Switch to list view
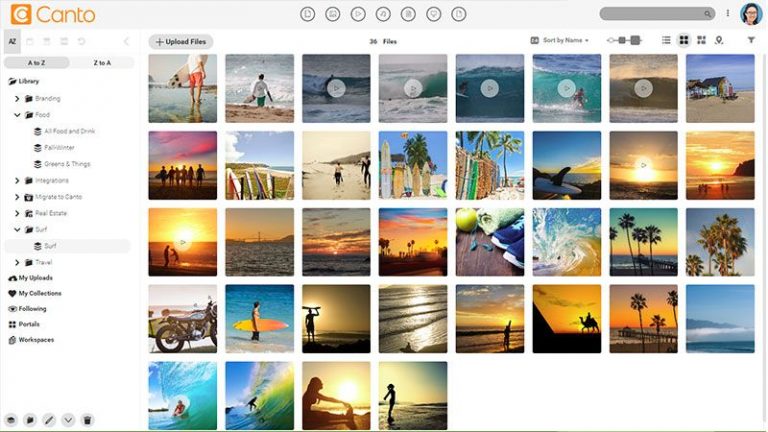This screenshot has width=768, height=432. click(x=666, y=40)
